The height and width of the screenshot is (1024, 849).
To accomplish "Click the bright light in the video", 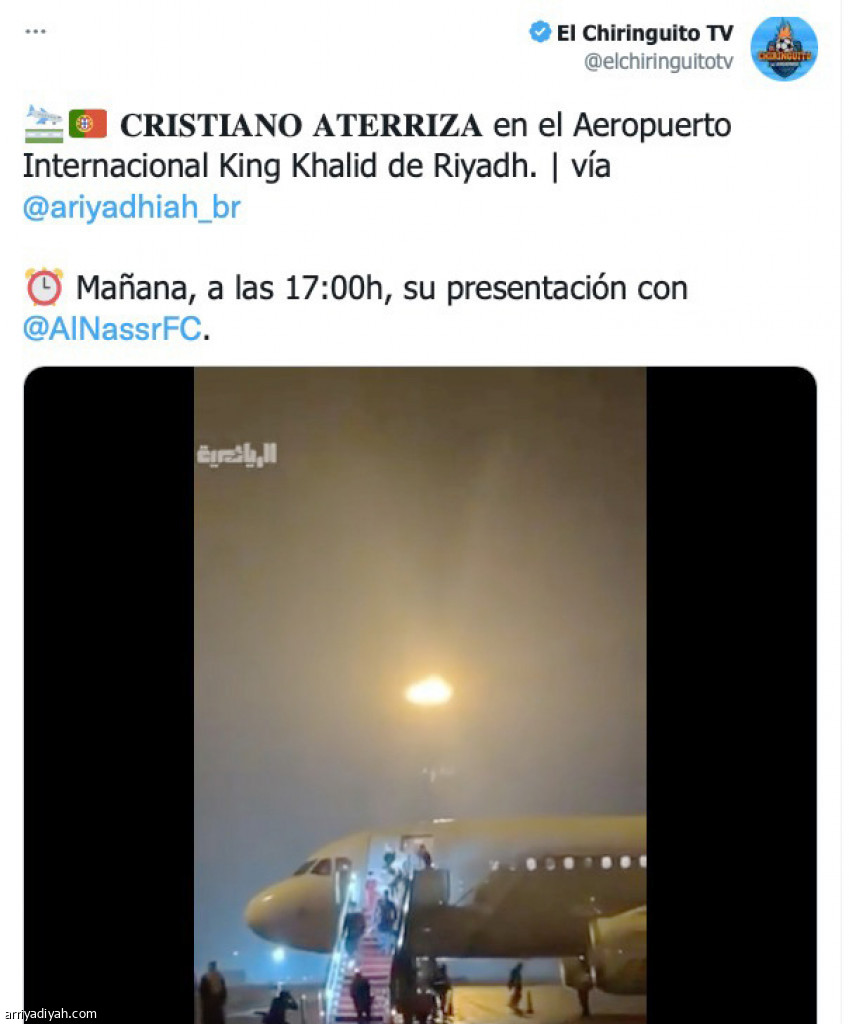I will click(x=428, y=691).
